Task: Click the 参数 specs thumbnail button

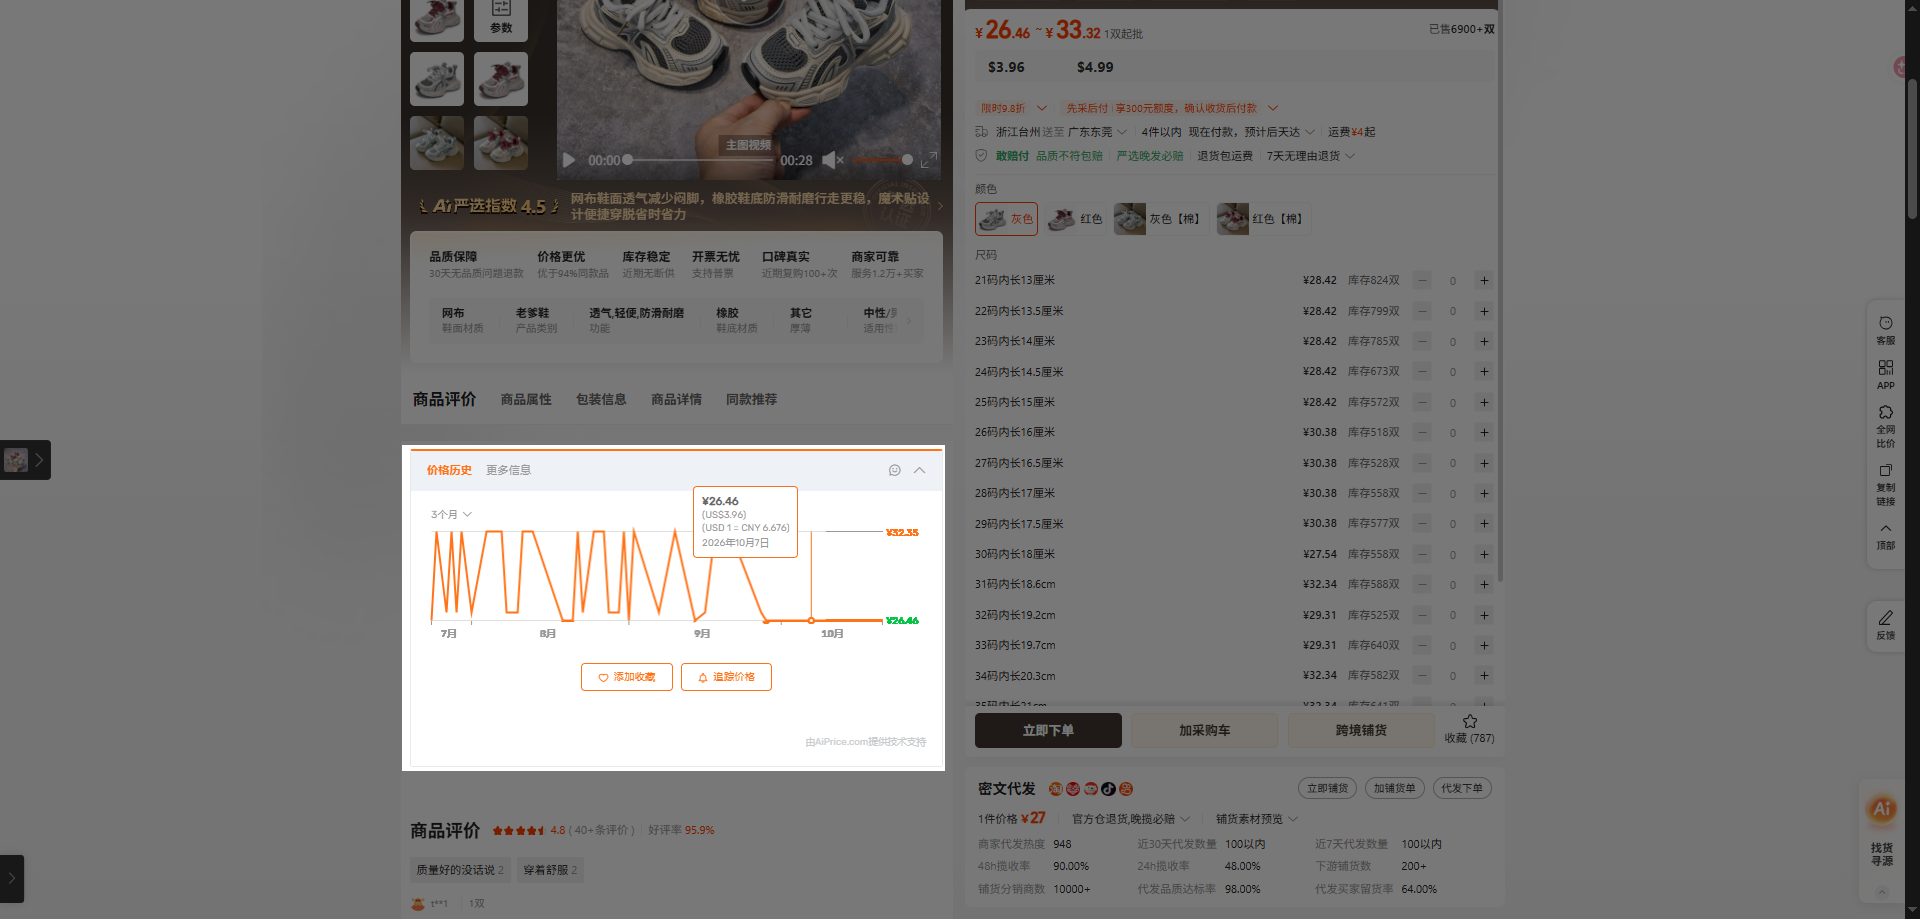Action: coord(501,19)
